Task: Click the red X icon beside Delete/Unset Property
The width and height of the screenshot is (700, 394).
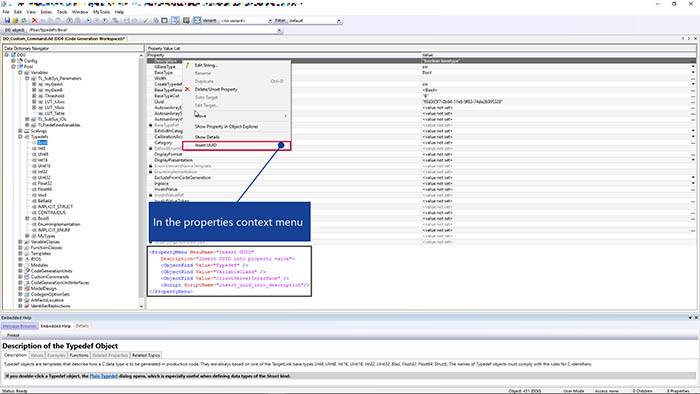Action: coord(187,89)
